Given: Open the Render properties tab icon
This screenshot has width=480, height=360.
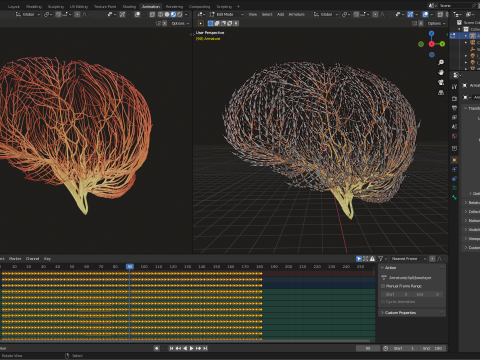Looking at the screenshot, I should [x=454, y=99].
